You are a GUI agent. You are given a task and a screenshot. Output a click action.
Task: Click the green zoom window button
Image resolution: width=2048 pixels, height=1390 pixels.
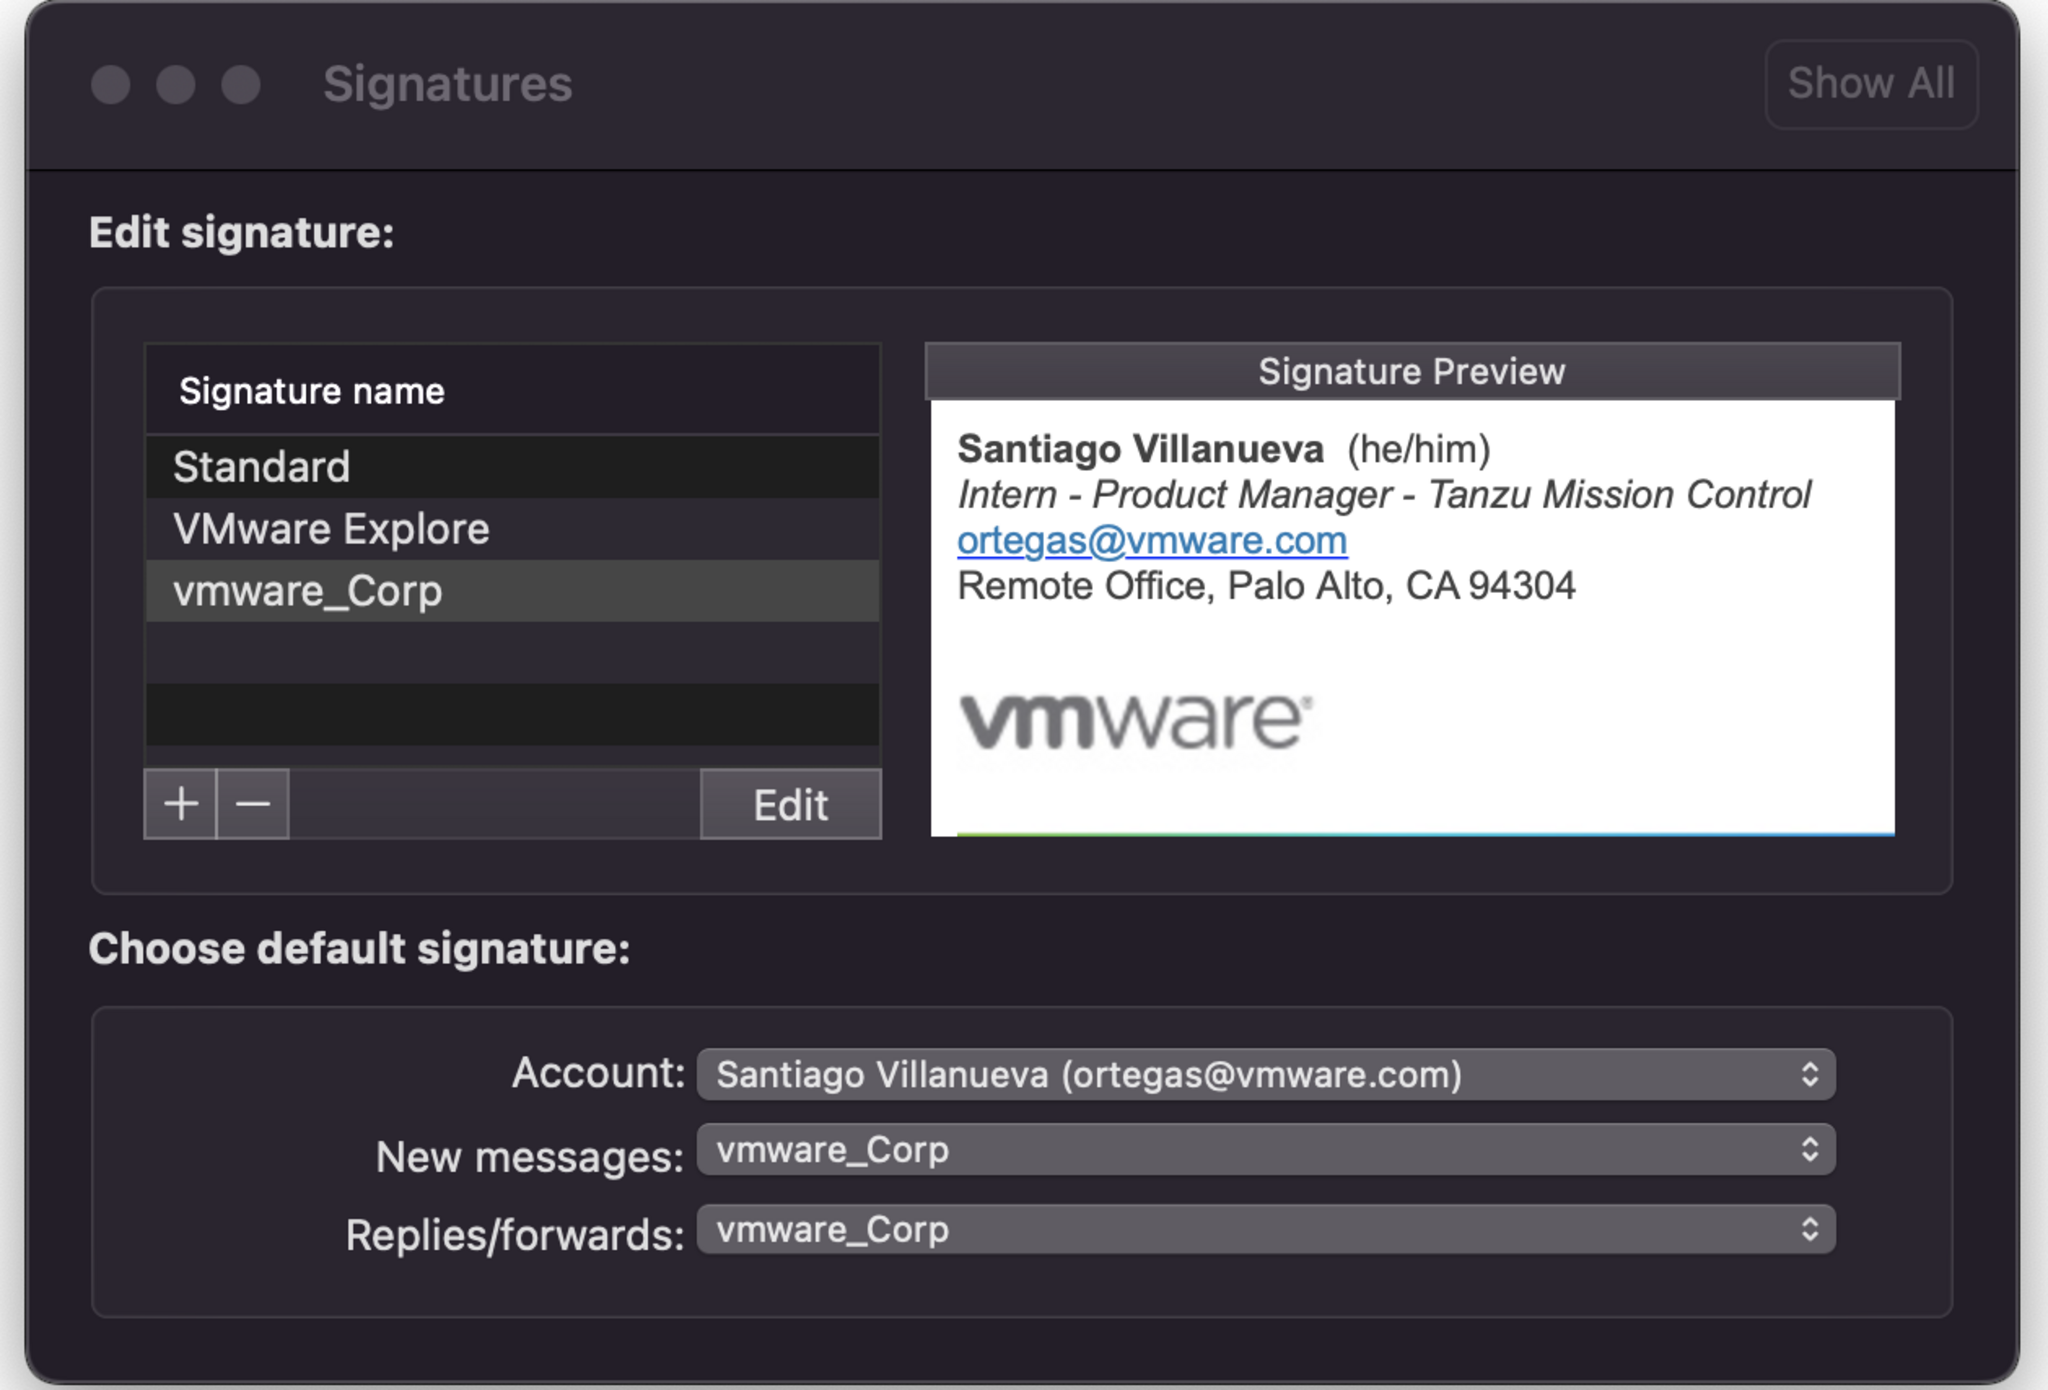[x=241, y=85]
